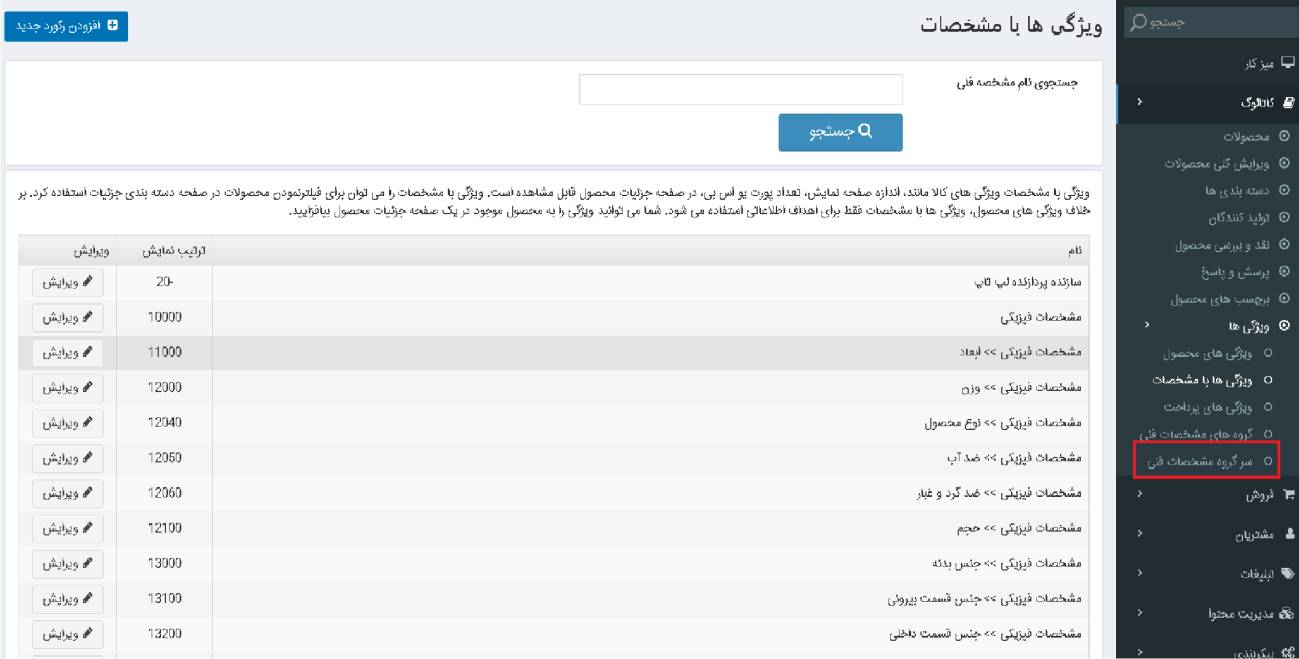Click the shopping cart icon beside فروش
Screen dimensions: 1299x659
click(1286, 495)
